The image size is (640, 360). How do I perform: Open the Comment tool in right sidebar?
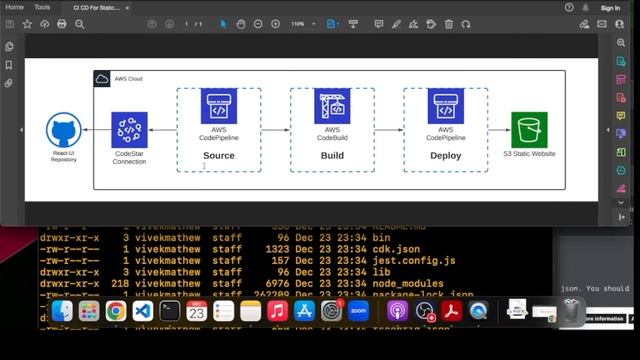(x=621, y=116)
